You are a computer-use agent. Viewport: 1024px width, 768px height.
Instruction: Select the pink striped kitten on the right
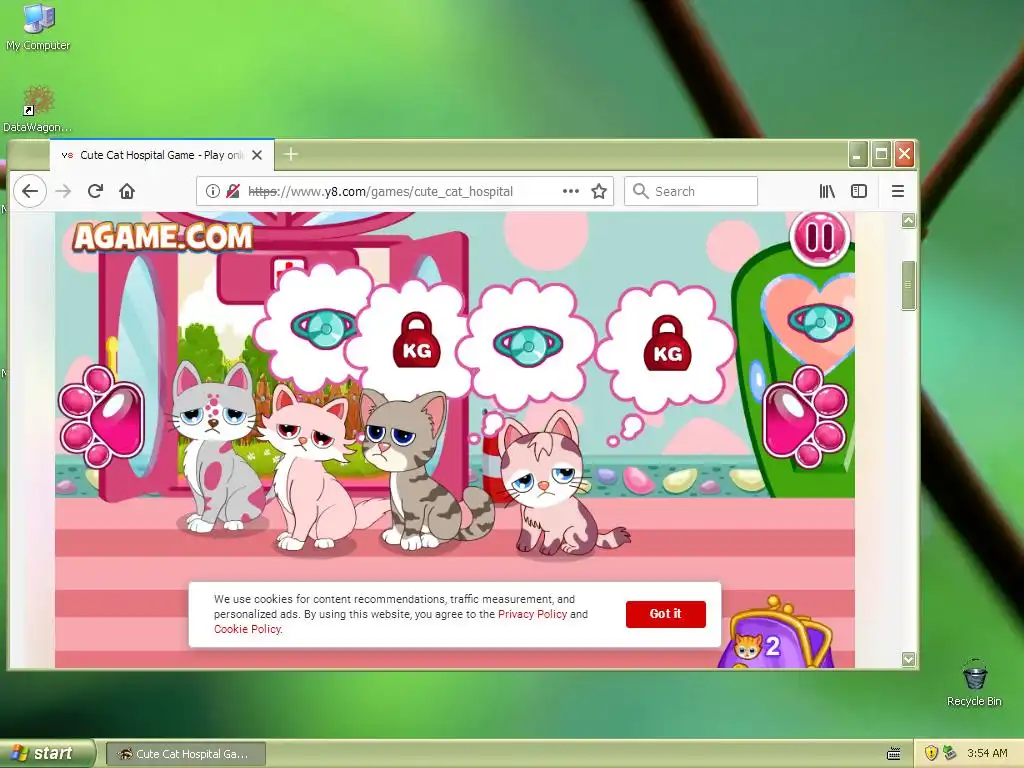(x=558, y=485)
